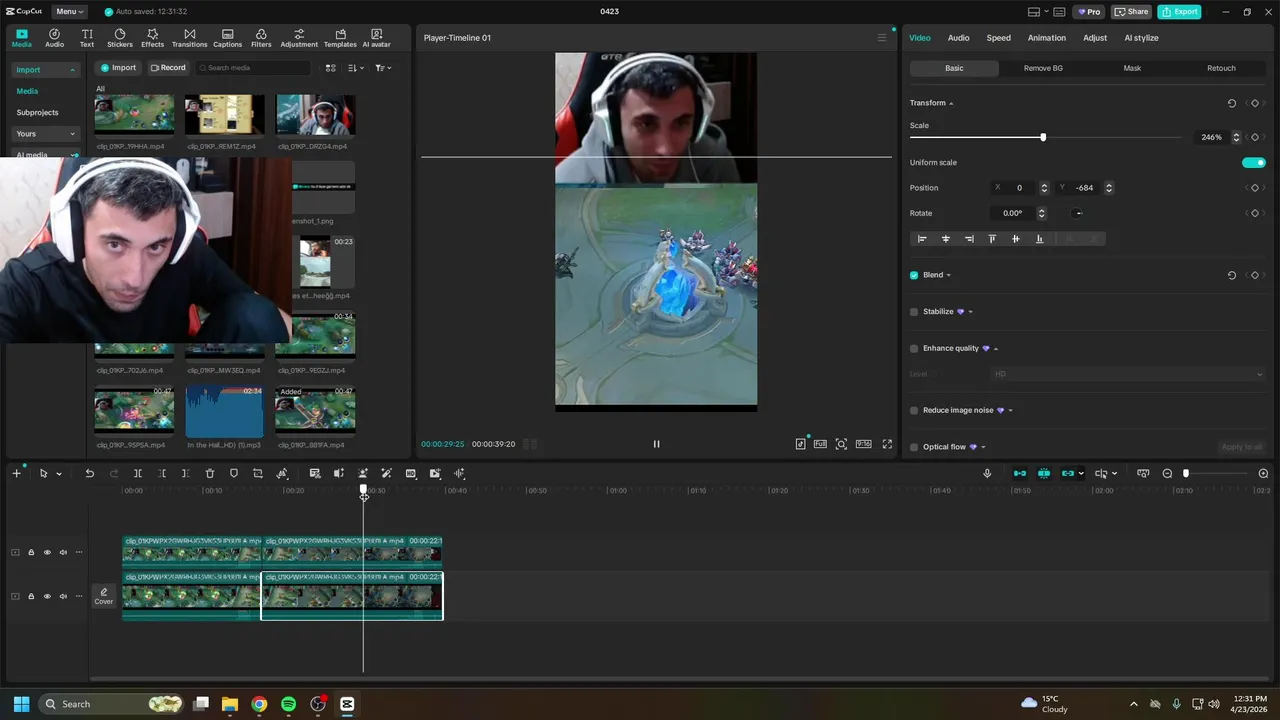
Task: Click the Import media button
Action: click(118, 68)
